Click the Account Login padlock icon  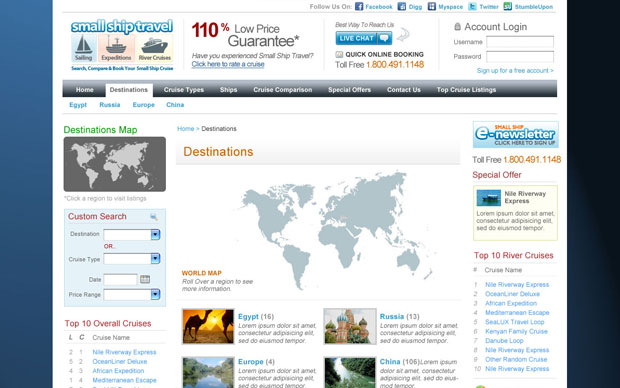(x=457, y=26)
